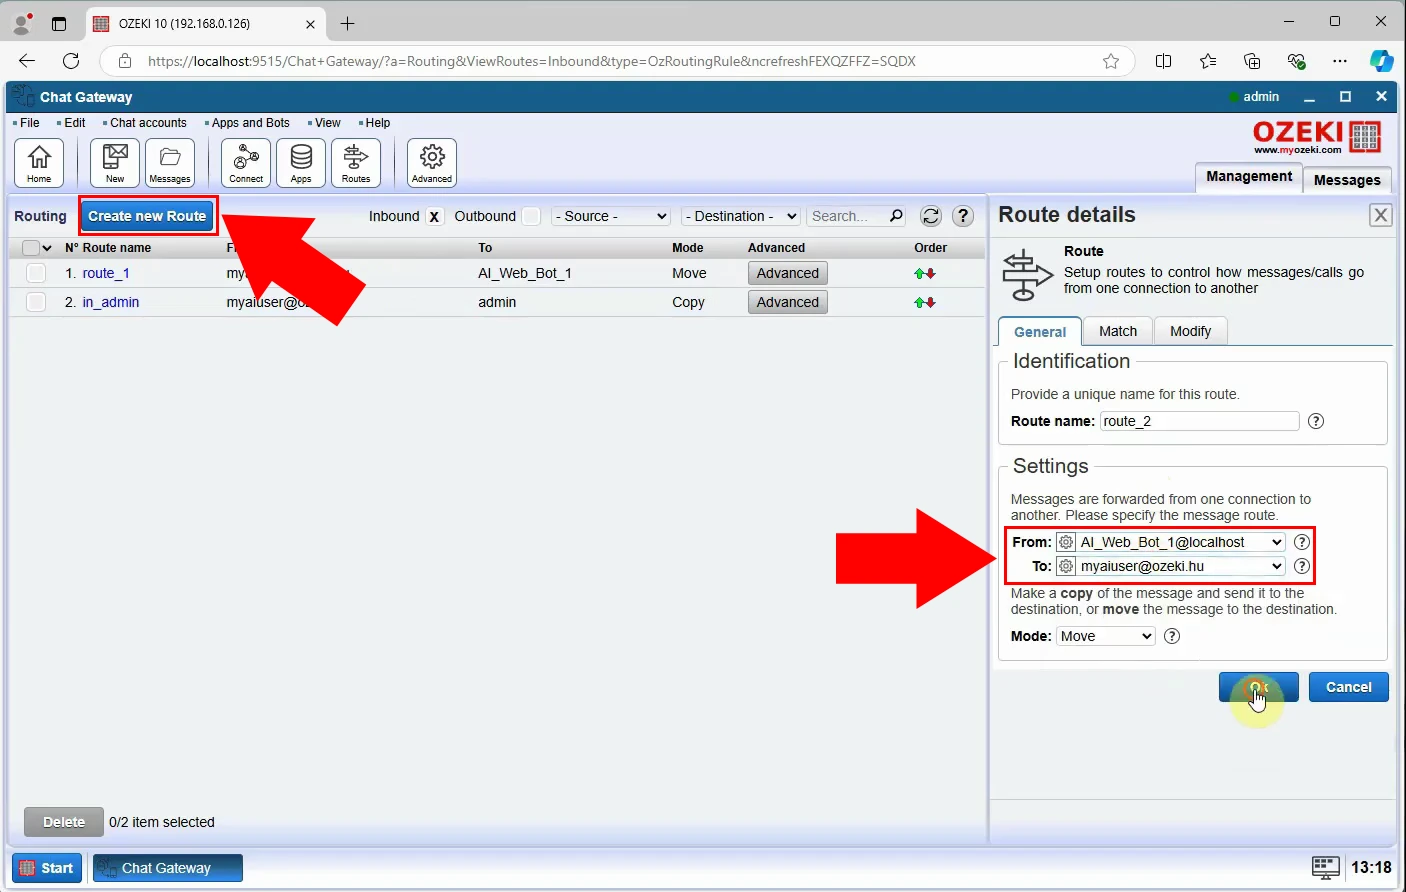Open the Mode dropdown showing Move

point(1106,636)
